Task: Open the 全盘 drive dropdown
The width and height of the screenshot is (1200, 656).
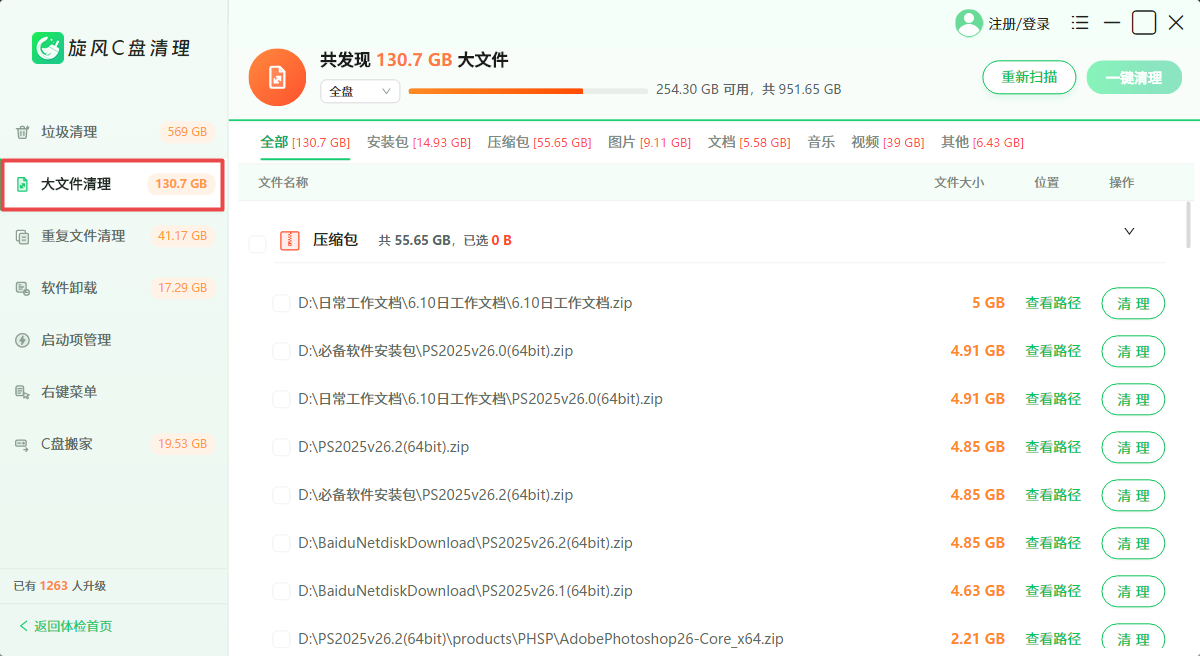Action: coord(360,91)
